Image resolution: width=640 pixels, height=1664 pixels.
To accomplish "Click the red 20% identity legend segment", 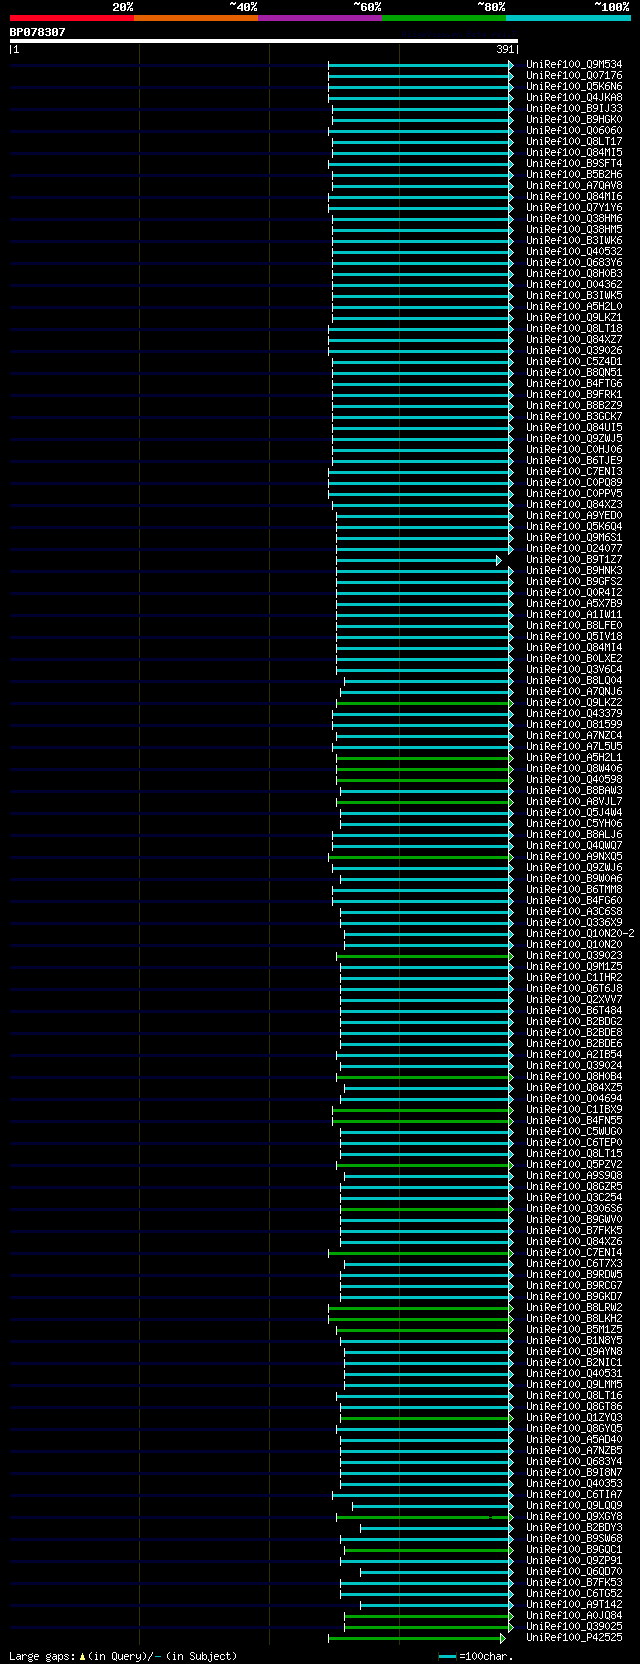I will 72,18.
